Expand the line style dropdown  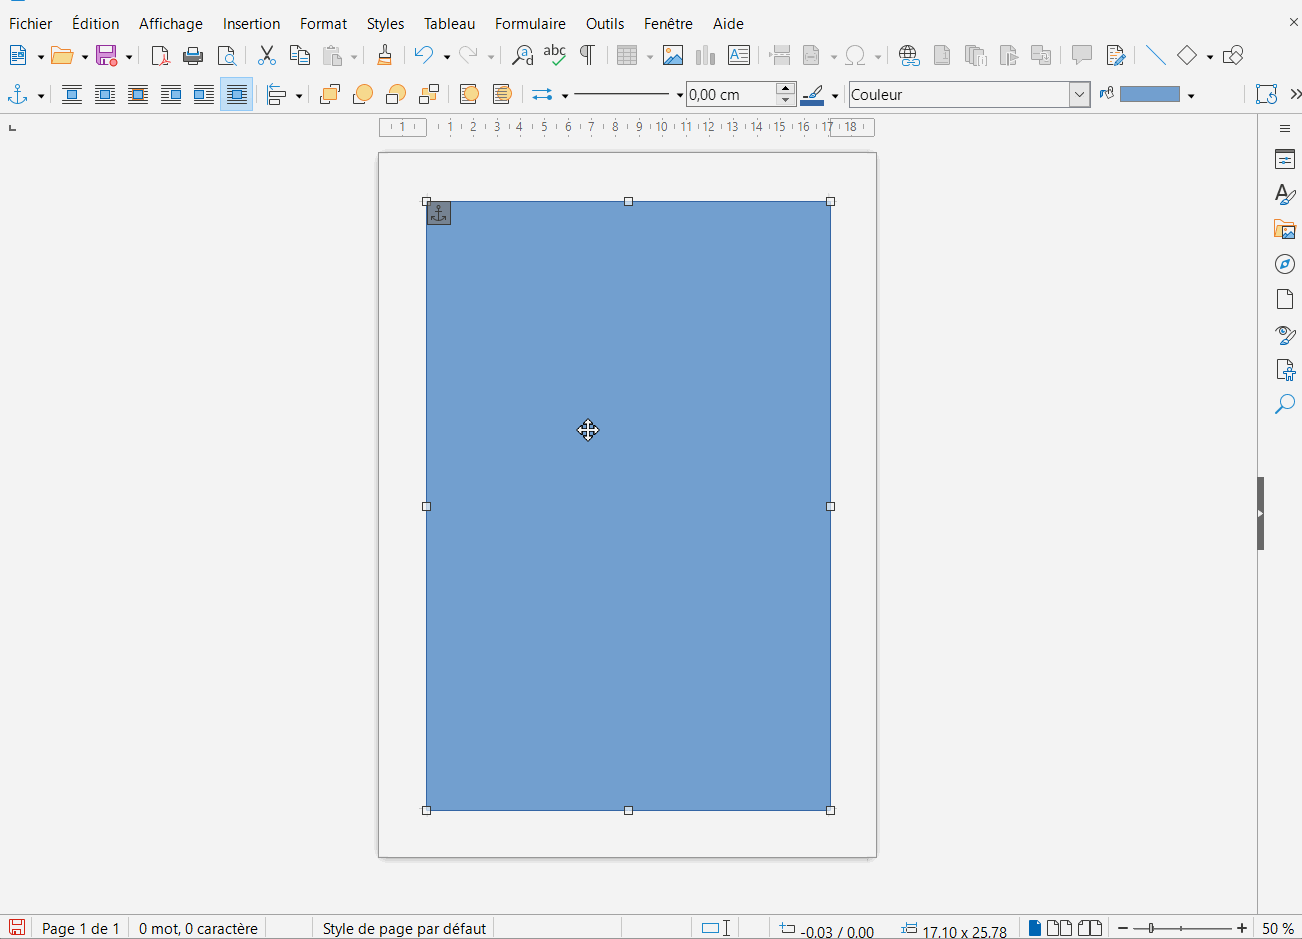coord(680,96)
